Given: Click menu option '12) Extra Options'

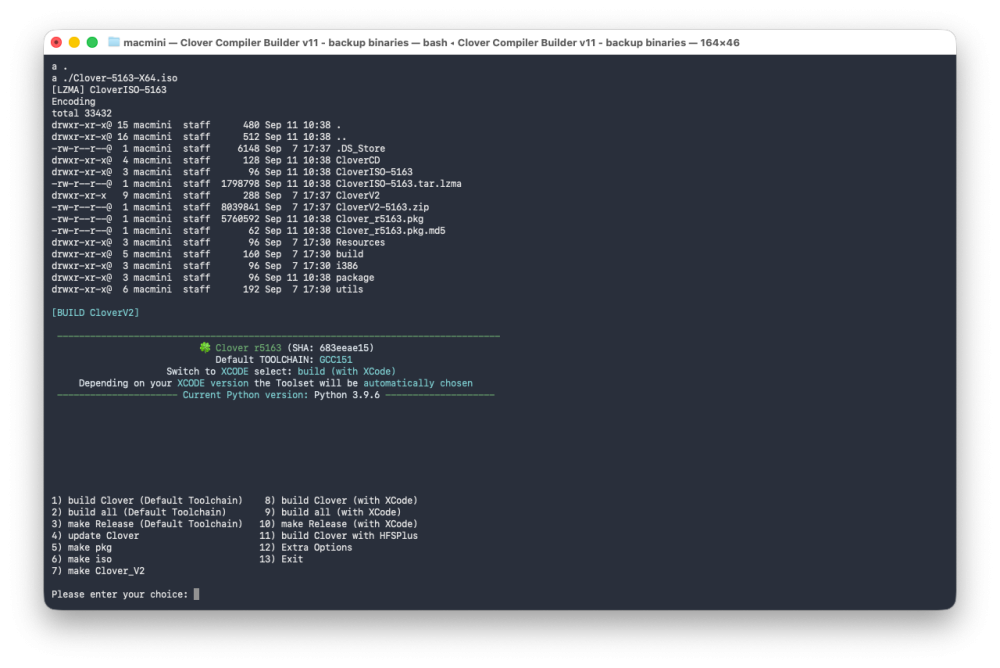Looking at the screenshot, I should pyautogui.click(x=305, y=547).
